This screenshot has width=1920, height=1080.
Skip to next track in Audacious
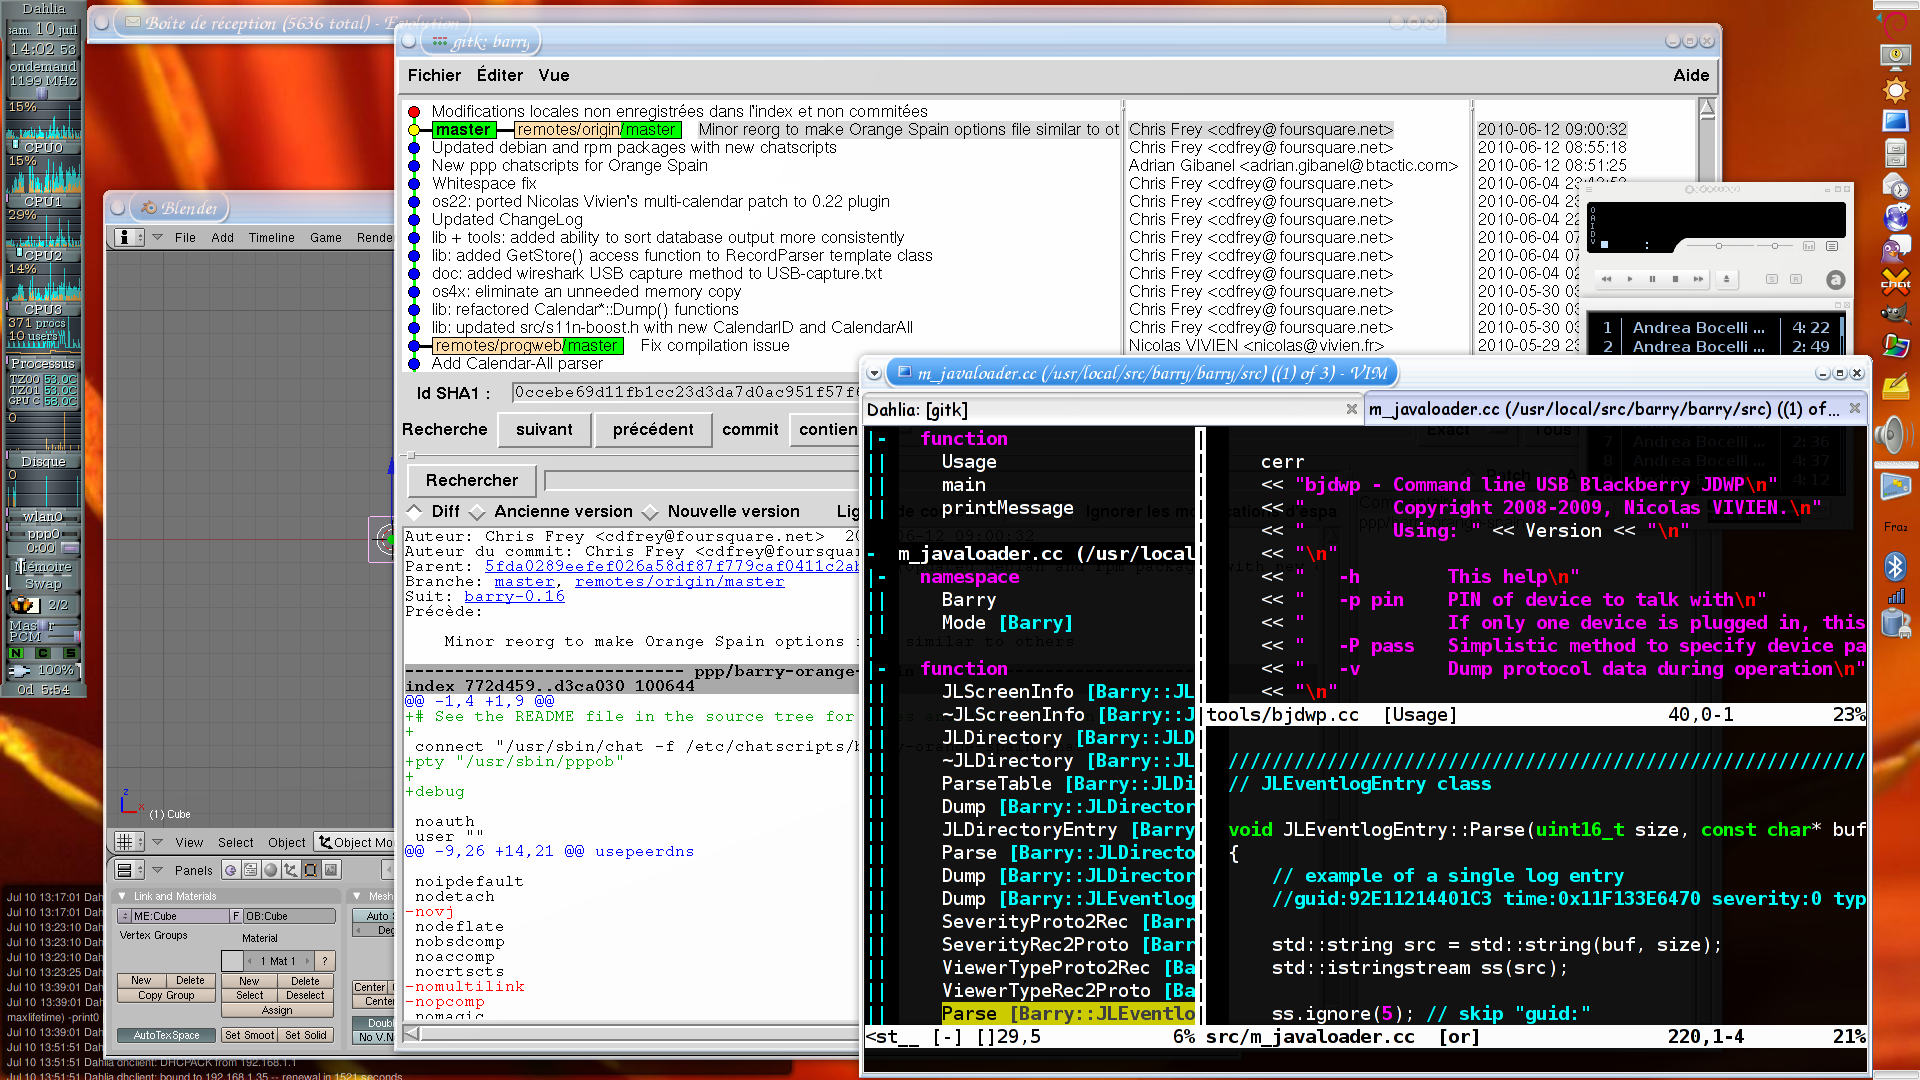(1698, 279)
